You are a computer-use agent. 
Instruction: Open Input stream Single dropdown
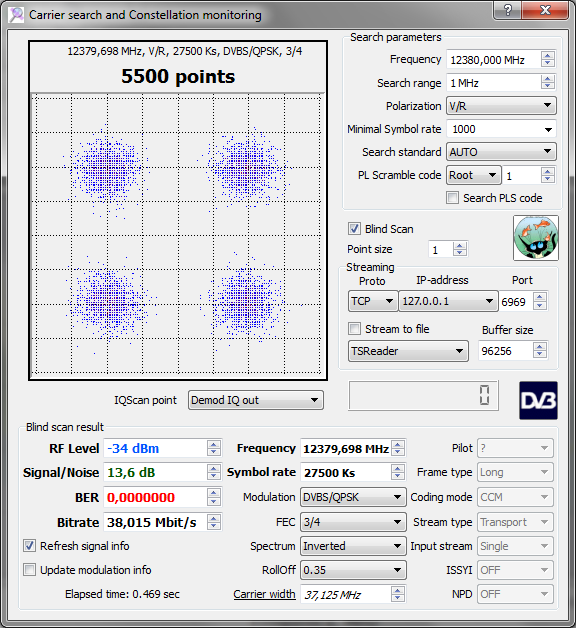(x=515, y=546)
